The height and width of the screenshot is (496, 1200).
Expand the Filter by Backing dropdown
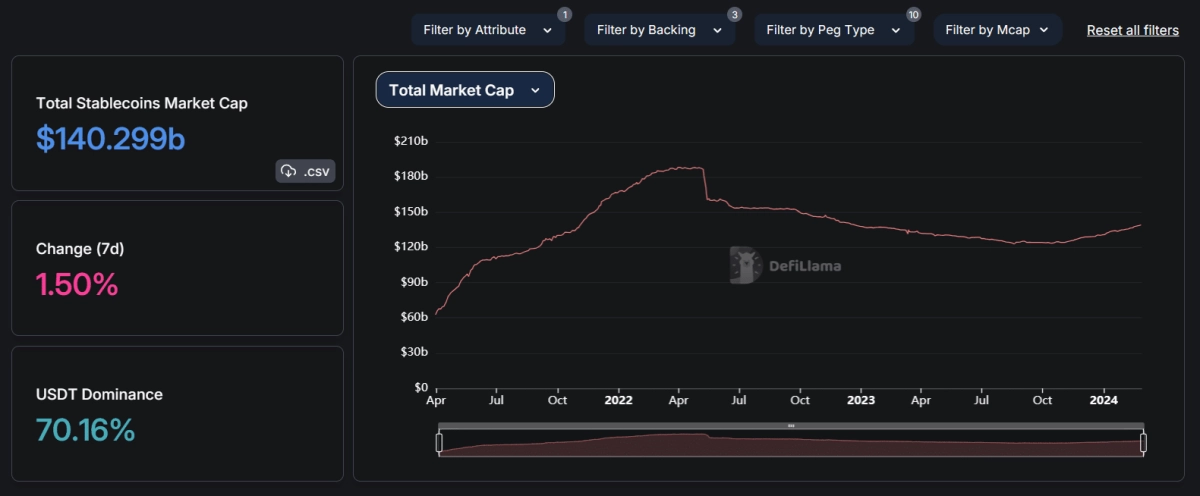point(659,30)
